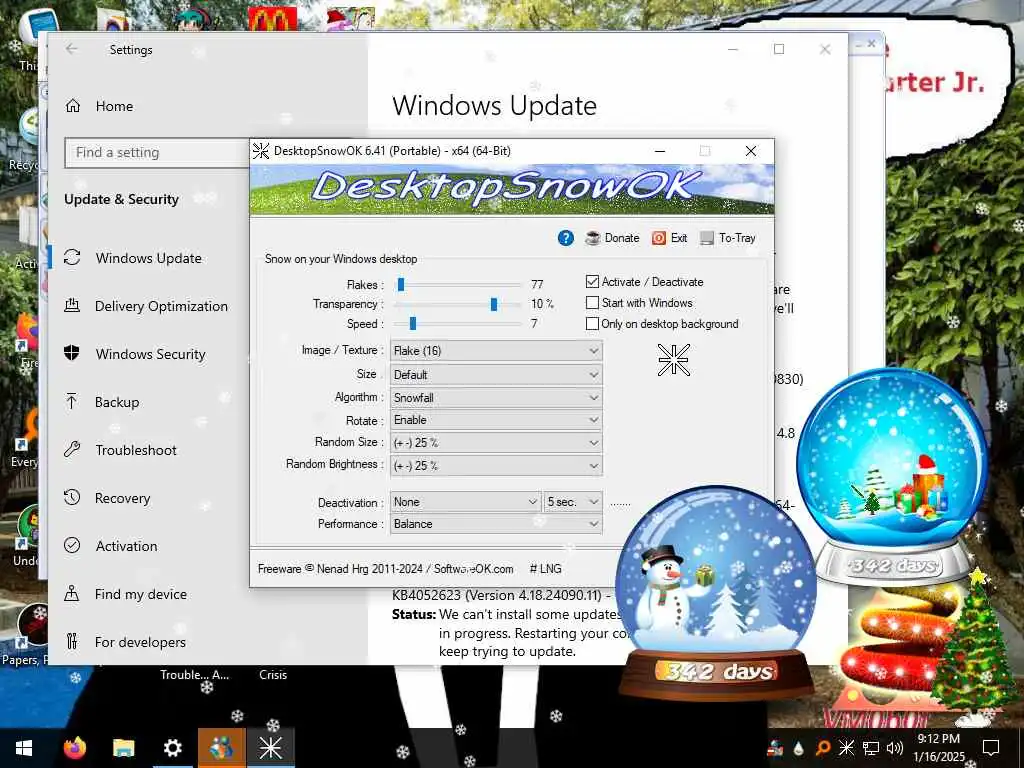Select Activation in Settings sidebar
Viewport: 1024px width, 768px height.
pos(126,546)
